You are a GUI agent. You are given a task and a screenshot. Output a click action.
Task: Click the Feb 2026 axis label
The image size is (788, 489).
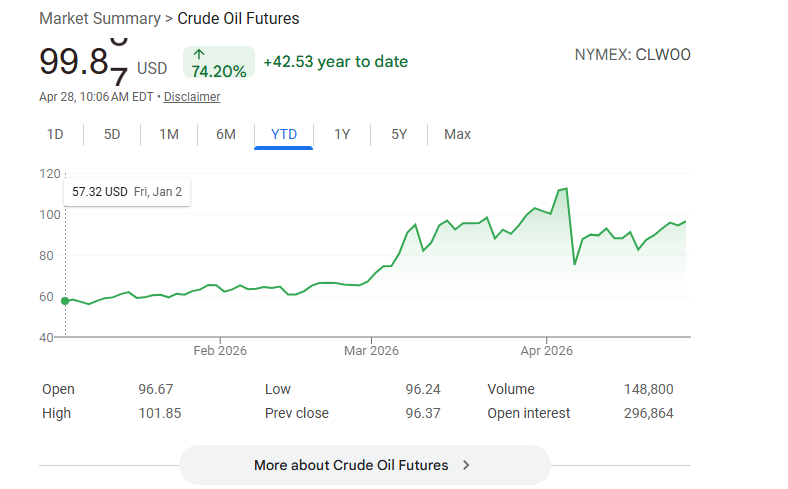click(220, 350)
